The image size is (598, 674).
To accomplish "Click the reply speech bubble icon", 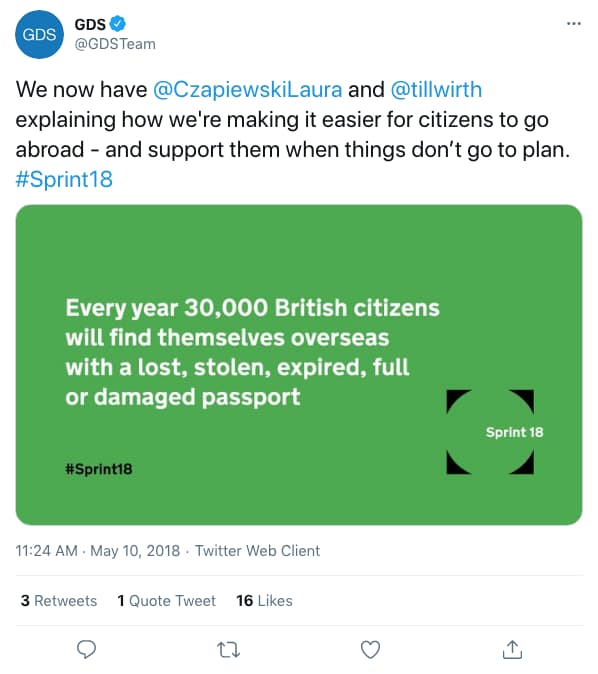I will point(86,649).
